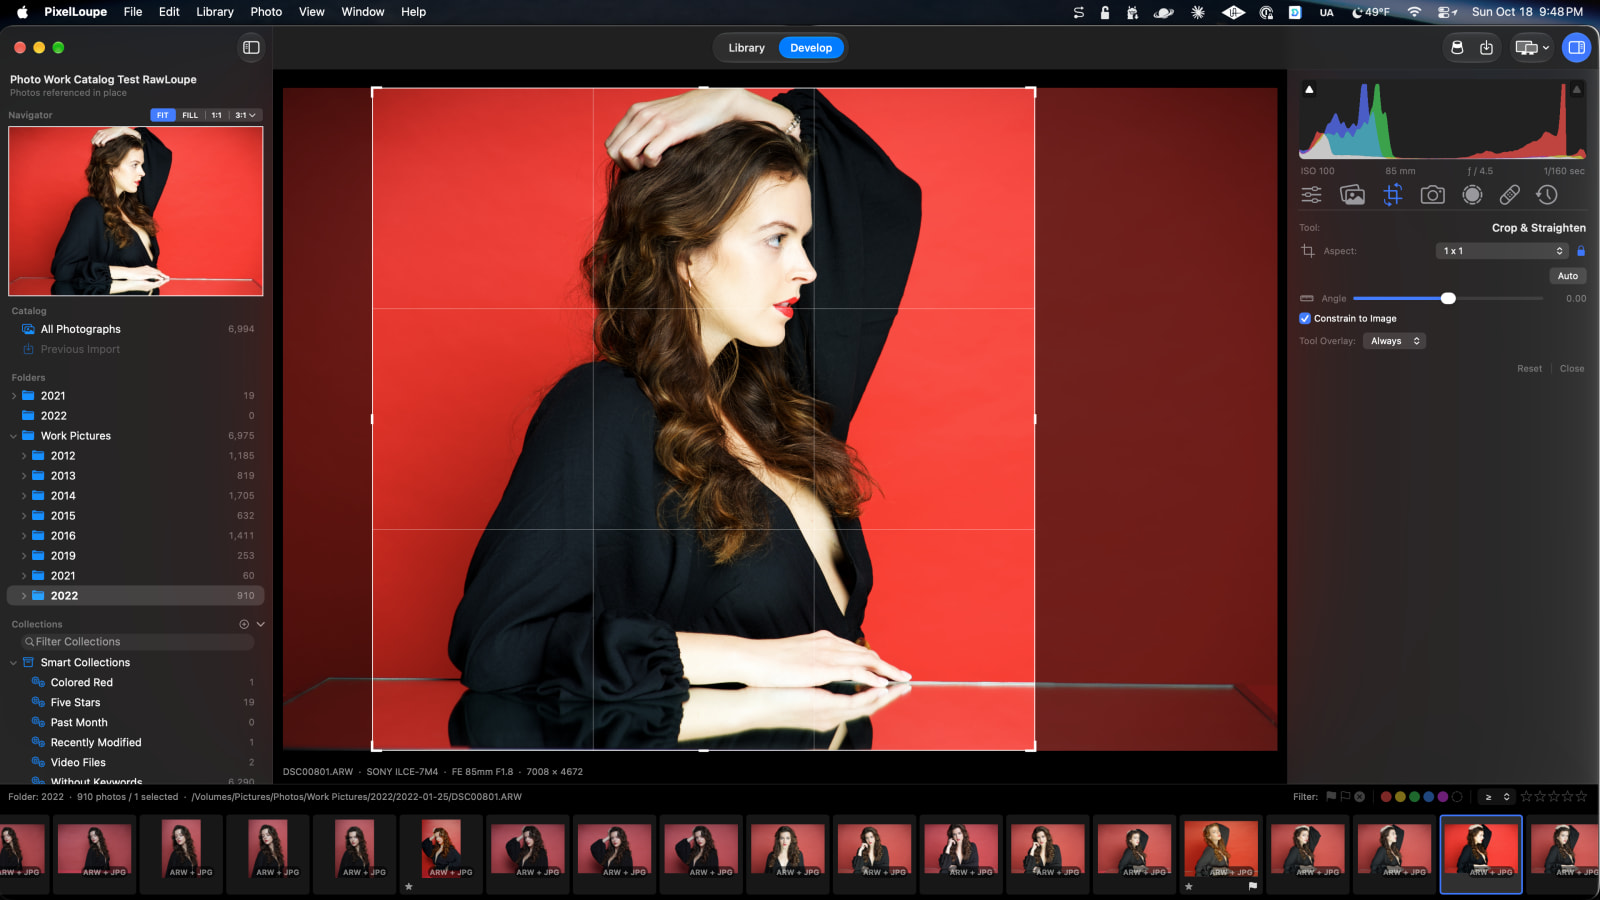The height and width of the screenshot is (900, 1600).
Task: Filter by picked flag icon
Action: pos(1331,797)
